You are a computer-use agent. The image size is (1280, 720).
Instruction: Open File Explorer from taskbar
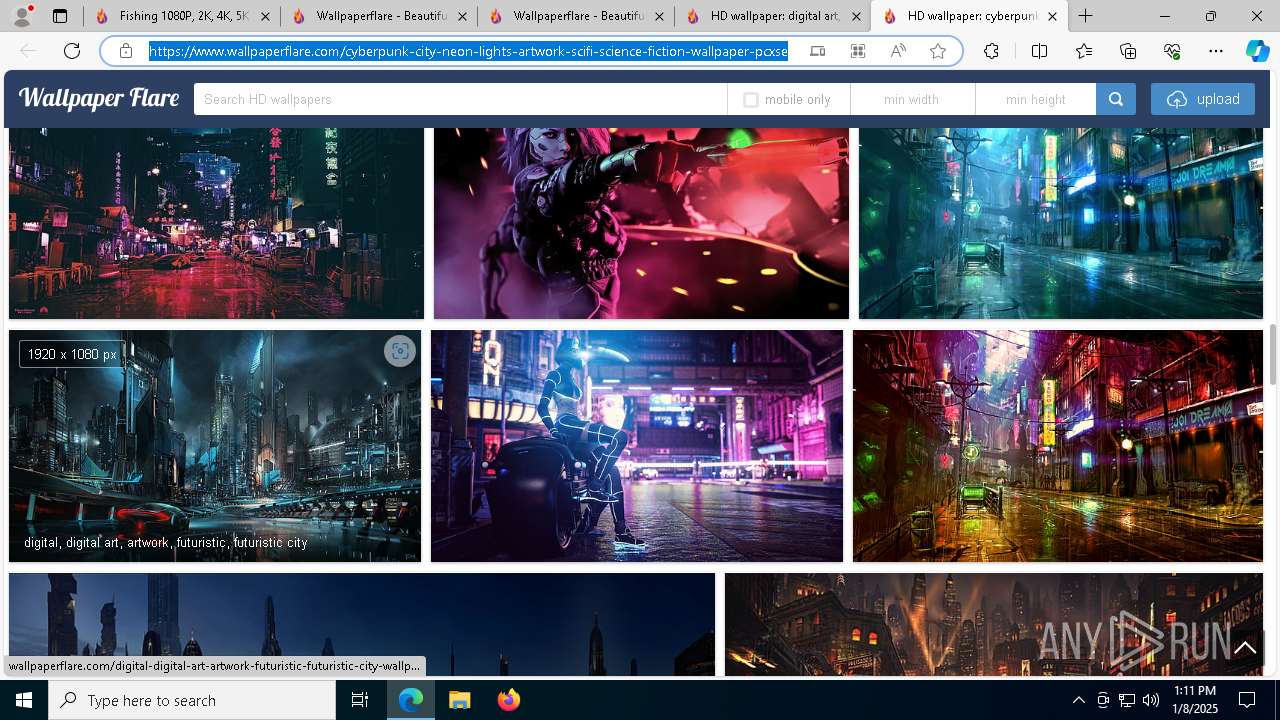coord(460,700)
